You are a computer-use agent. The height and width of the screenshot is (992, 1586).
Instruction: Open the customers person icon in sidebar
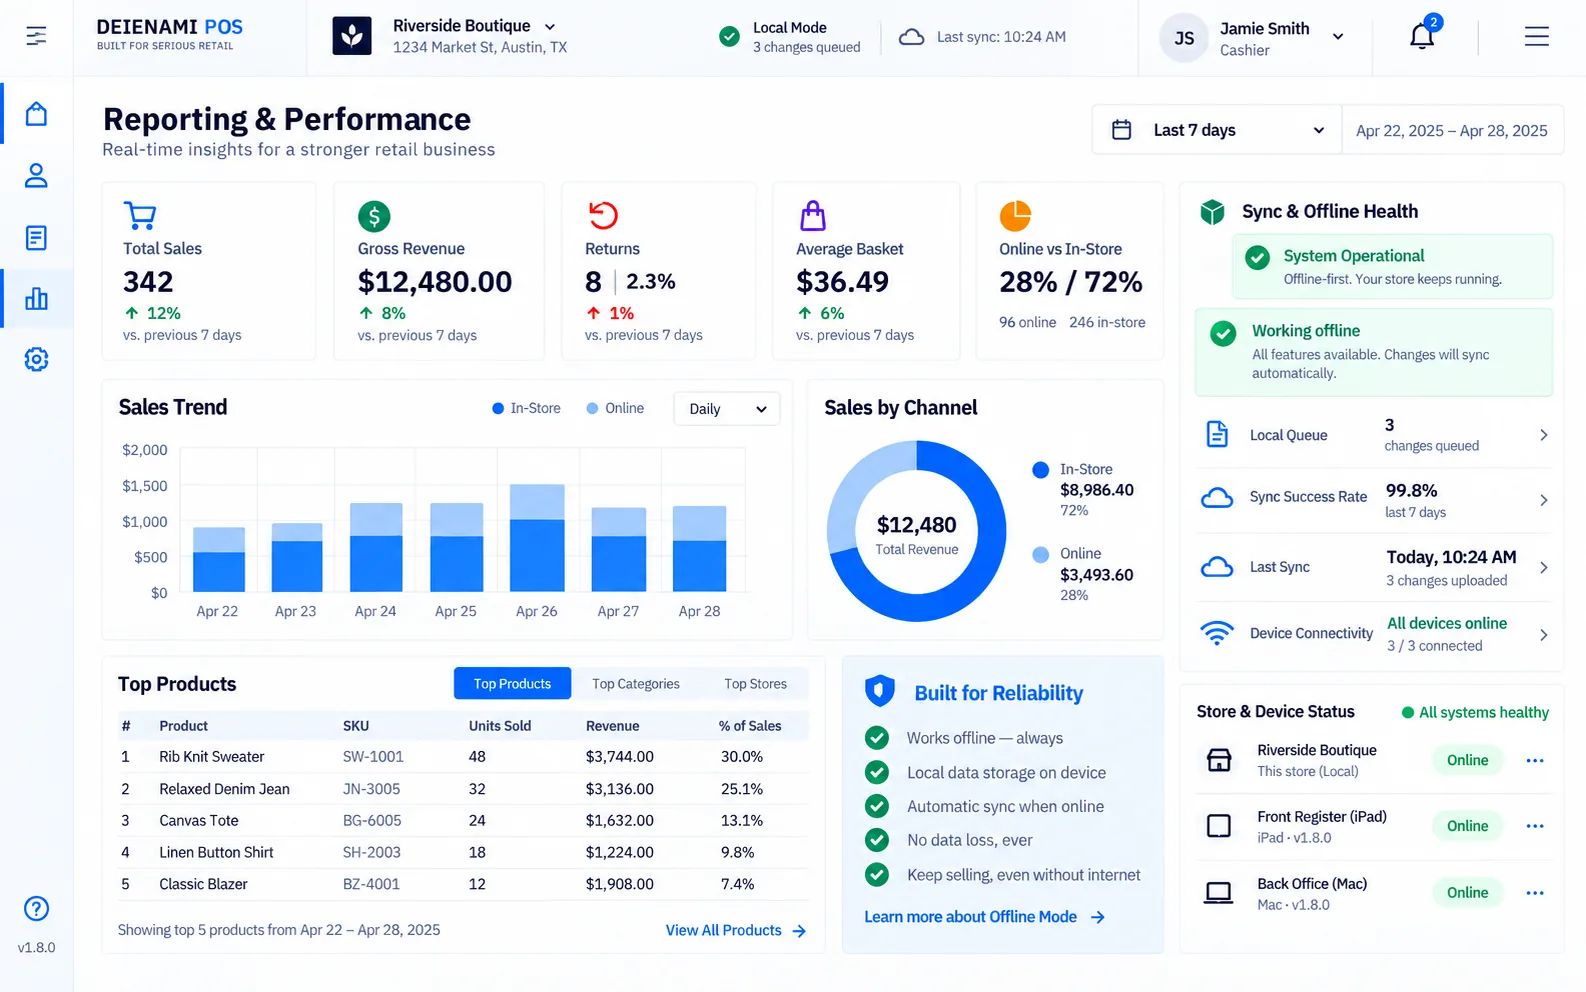[36, 176]
